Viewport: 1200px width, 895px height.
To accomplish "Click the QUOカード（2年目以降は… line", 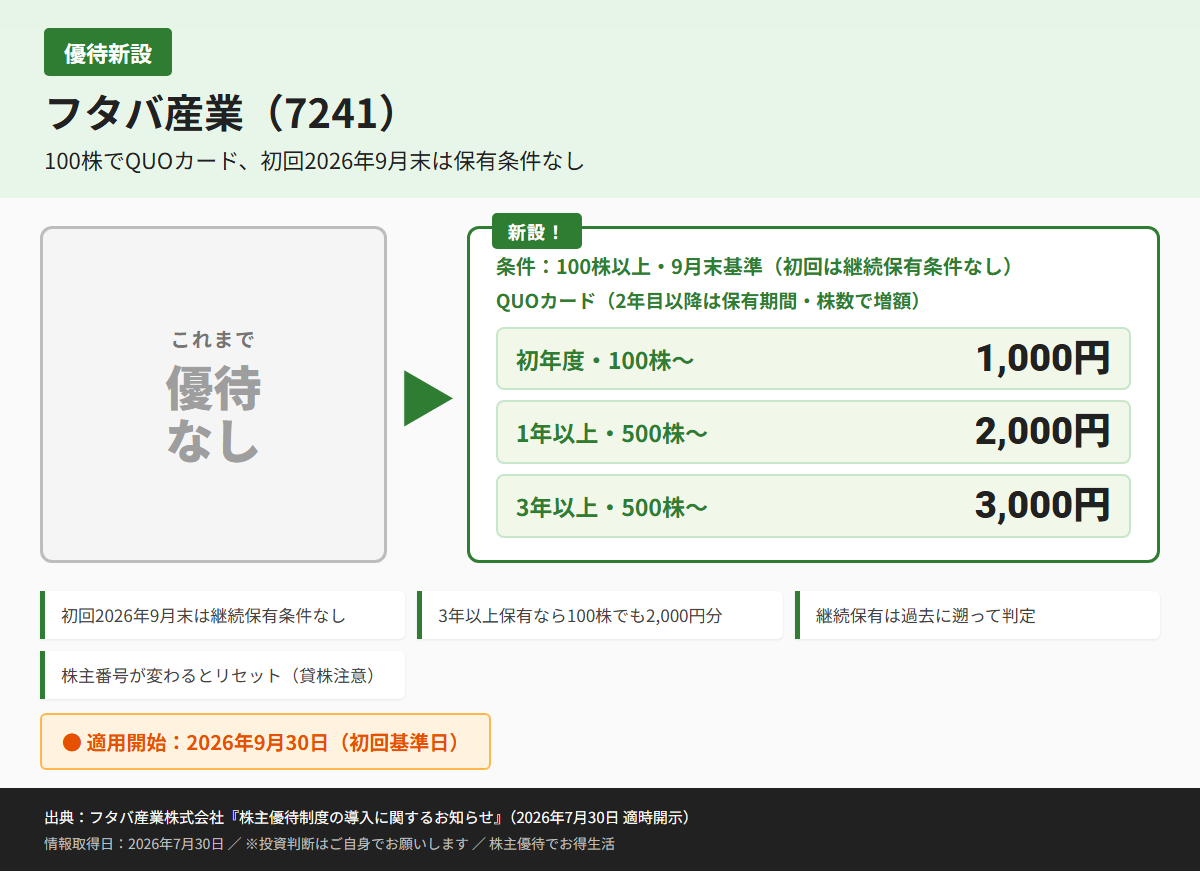I will (x=708, y=301).
